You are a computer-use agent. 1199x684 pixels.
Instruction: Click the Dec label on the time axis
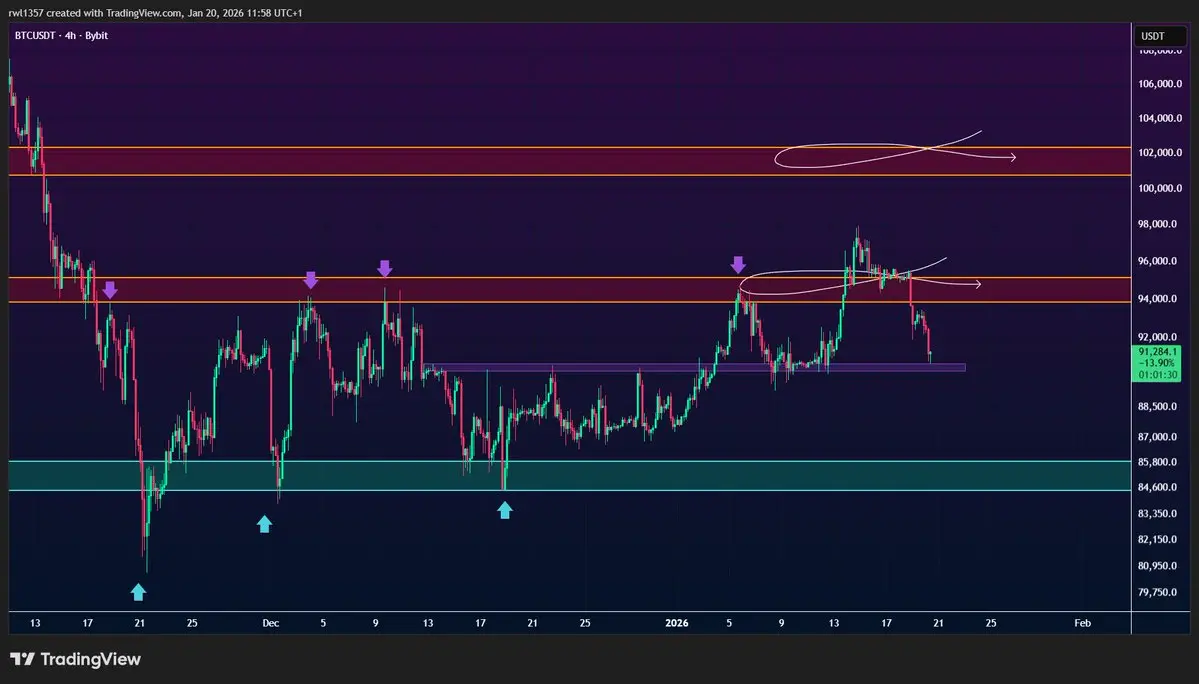pyautogui.click(x=271, y=623)
